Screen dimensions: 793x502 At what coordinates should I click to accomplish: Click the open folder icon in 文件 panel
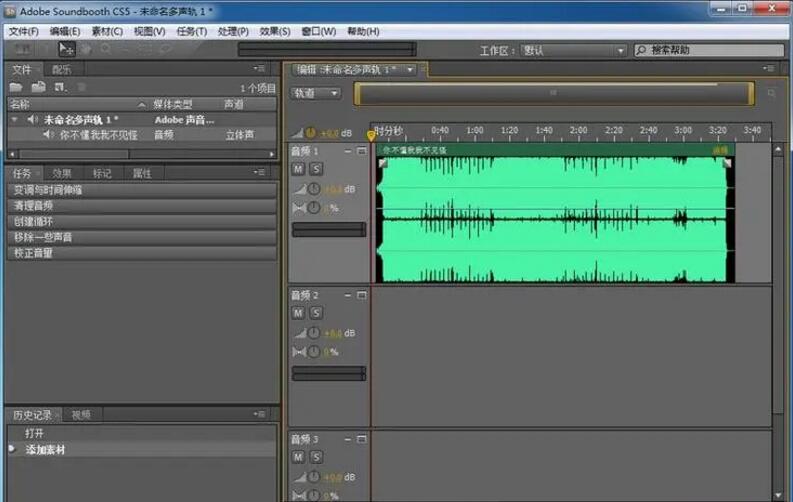click(x=17, y=87)
